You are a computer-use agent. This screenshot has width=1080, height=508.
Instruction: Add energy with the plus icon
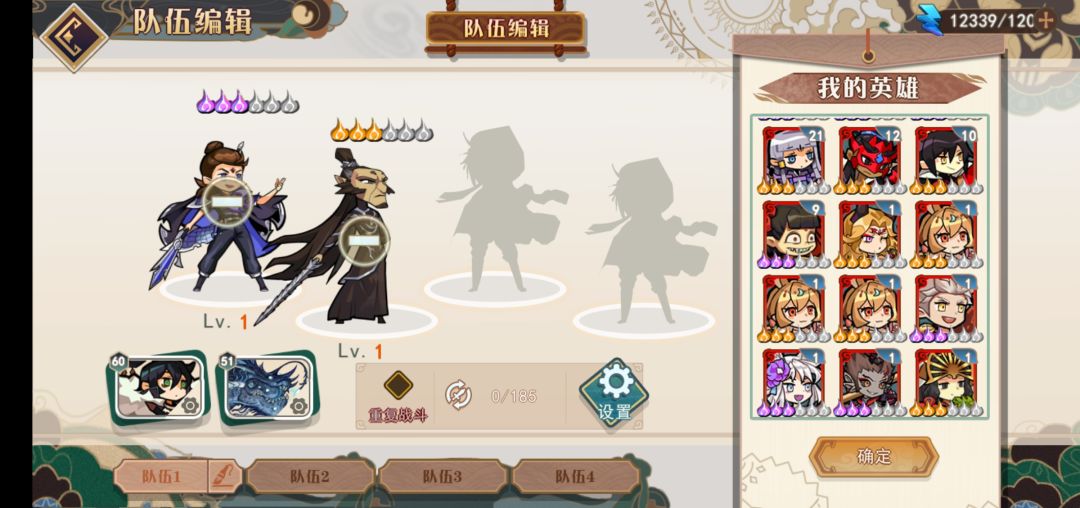point(1046,20)
